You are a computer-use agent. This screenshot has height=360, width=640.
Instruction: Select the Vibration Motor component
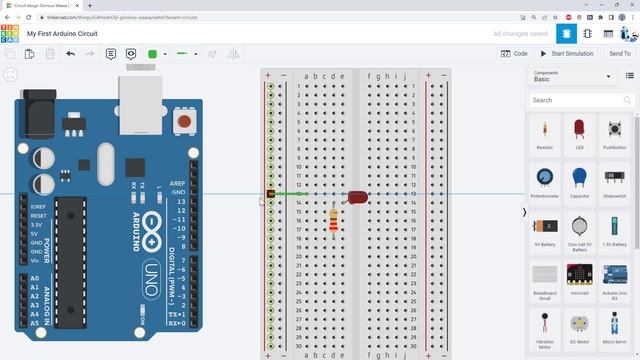544,330
